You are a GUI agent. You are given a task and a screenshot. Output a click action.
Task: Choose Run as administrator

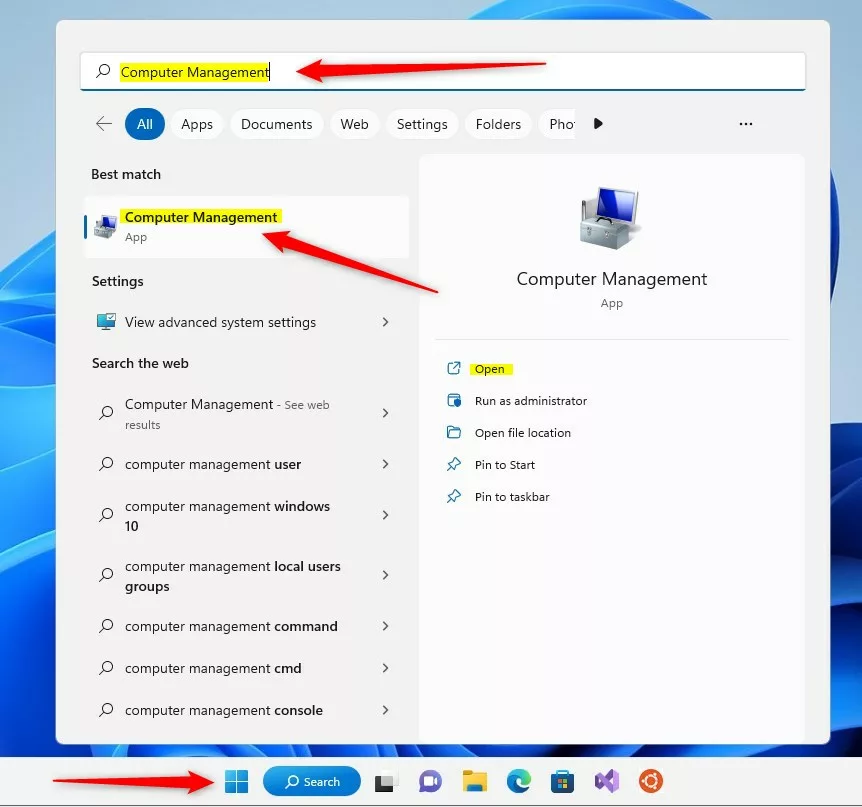pos(531,401)
